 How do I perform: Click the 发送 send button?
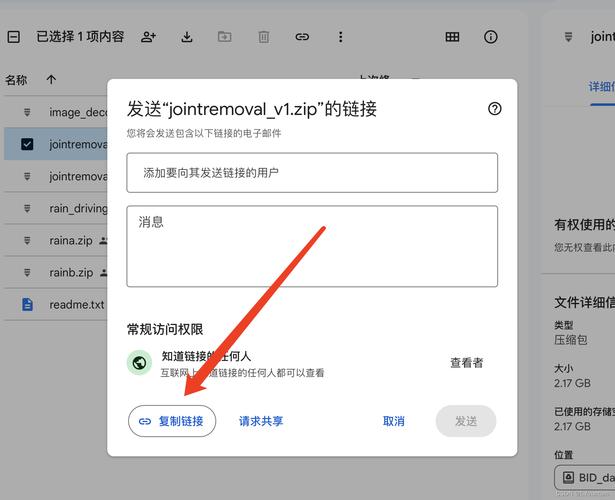(466, 421)
